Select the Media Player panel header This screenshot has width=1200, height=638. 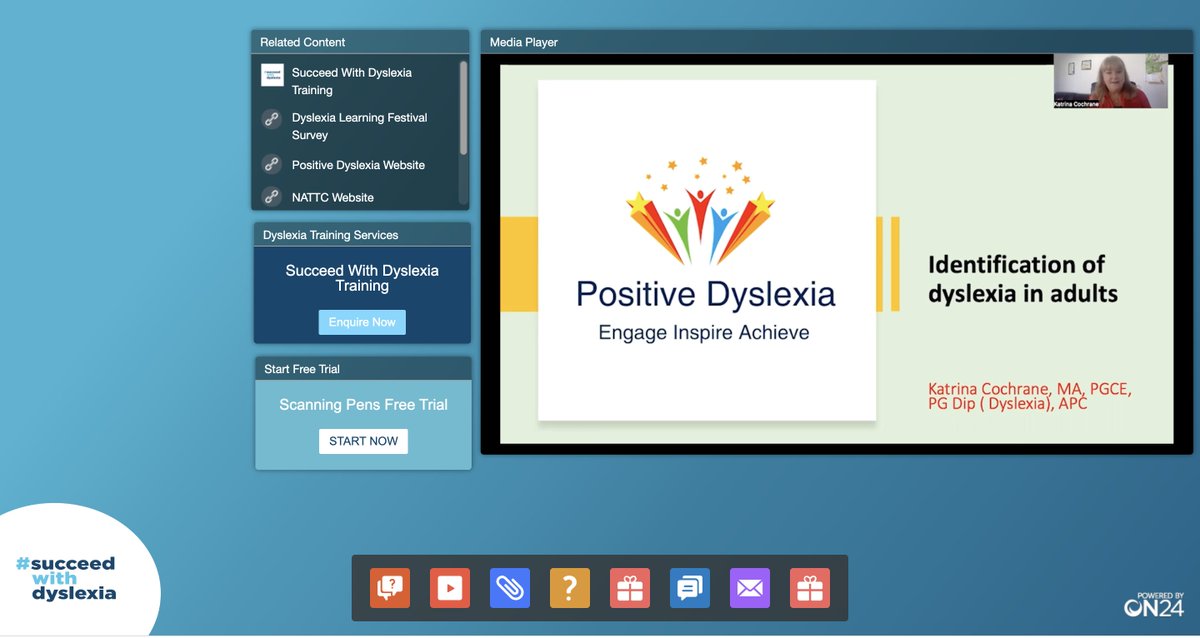[836, 42]
